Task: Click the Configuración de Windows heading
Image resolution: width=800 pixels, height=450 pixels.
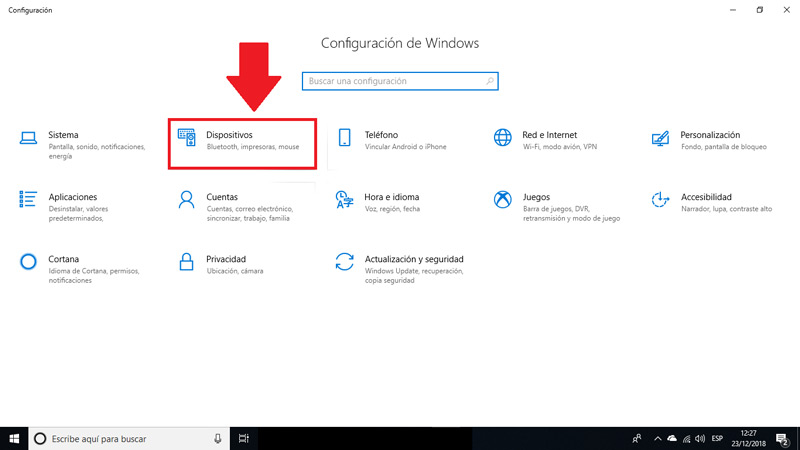Action: (x=400, y=43)
